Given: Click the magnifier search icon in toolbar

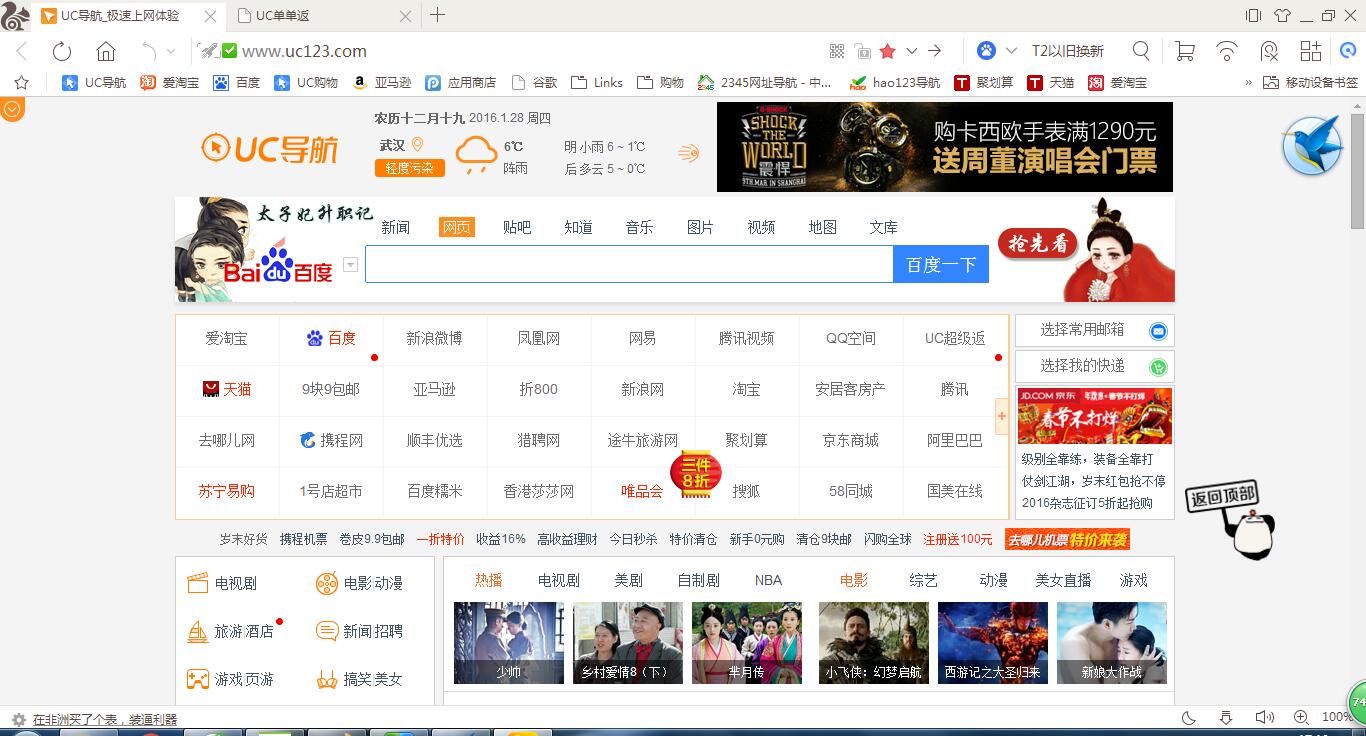Looking at the screenshot, I should coord(1141,51).
